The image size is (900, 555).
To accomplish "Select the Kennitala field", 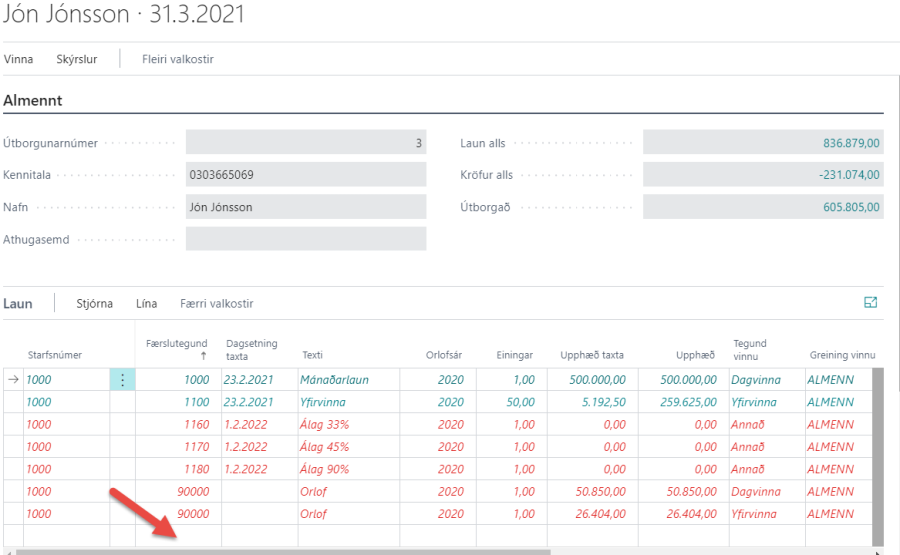I will [x=306, y=175].
